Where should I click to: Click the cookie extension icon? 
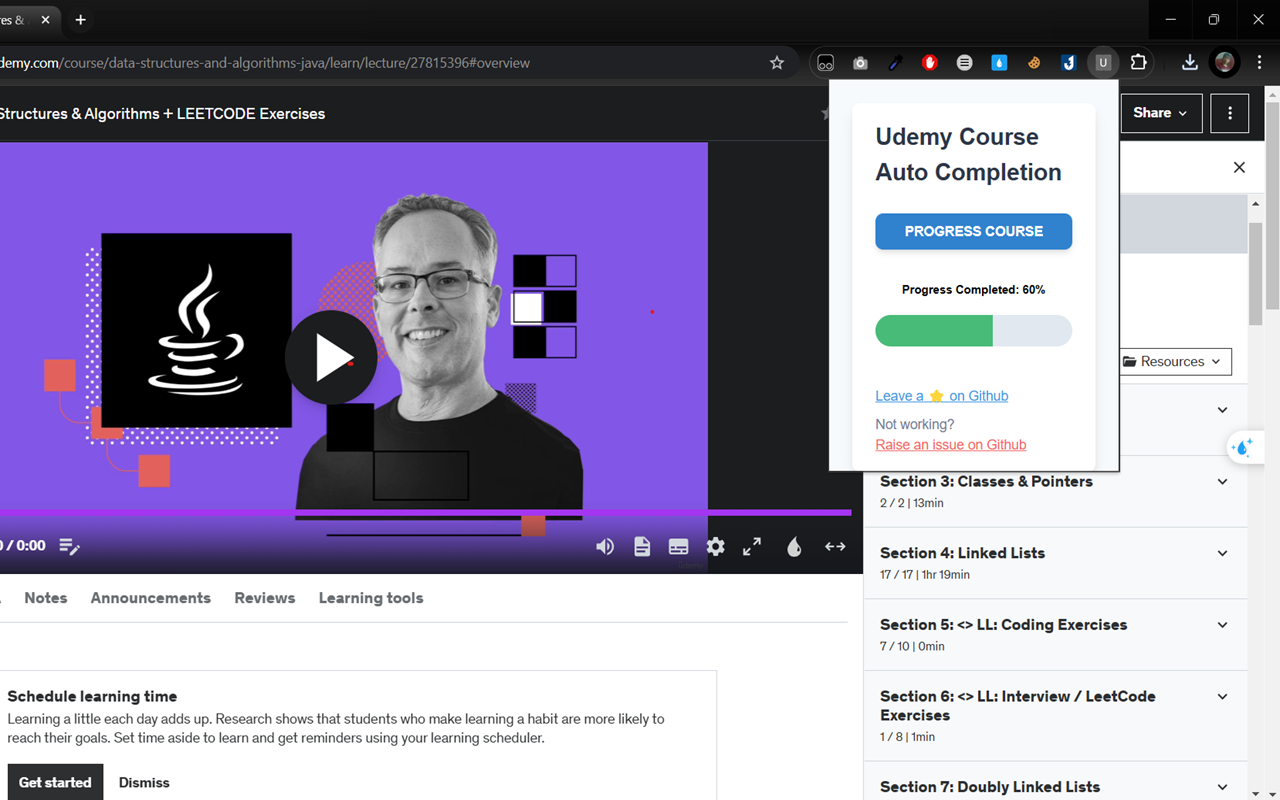(x=1033, y=62)
